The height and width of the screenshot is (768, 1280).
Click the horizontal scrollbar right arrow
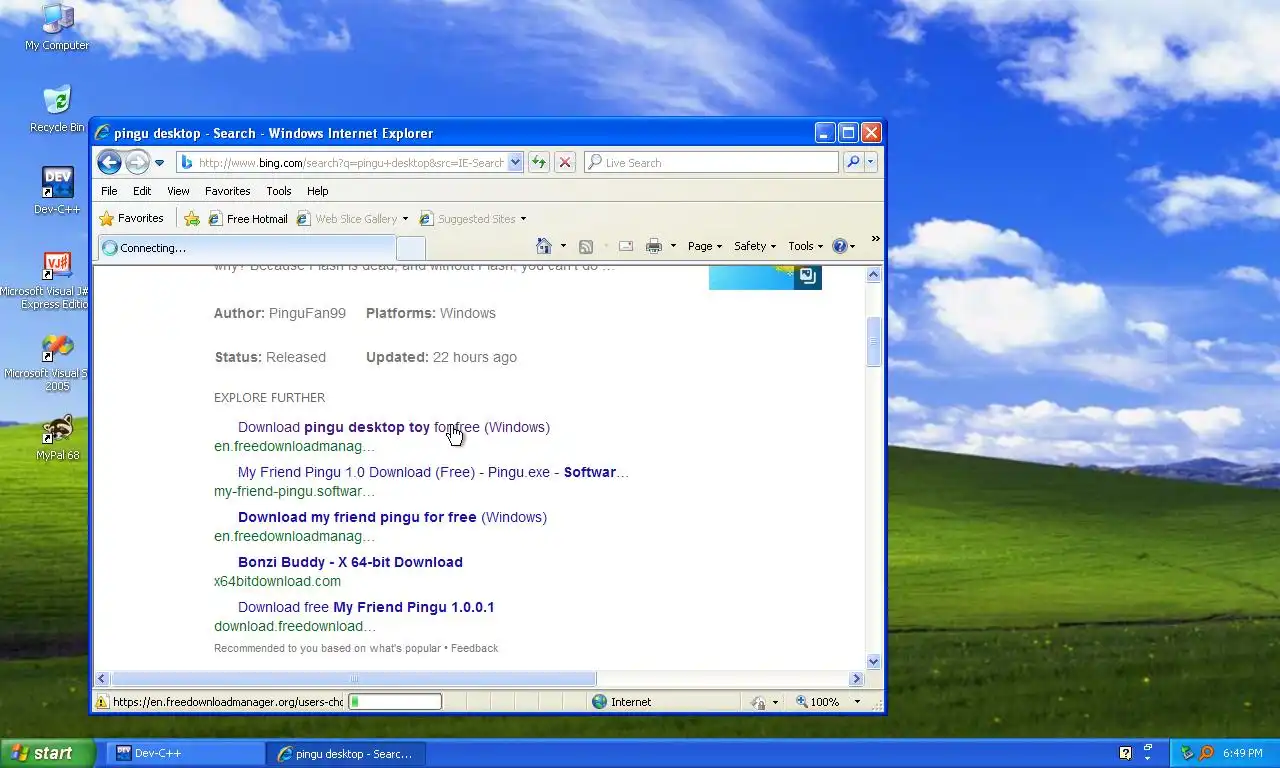[x=856, y=679]
